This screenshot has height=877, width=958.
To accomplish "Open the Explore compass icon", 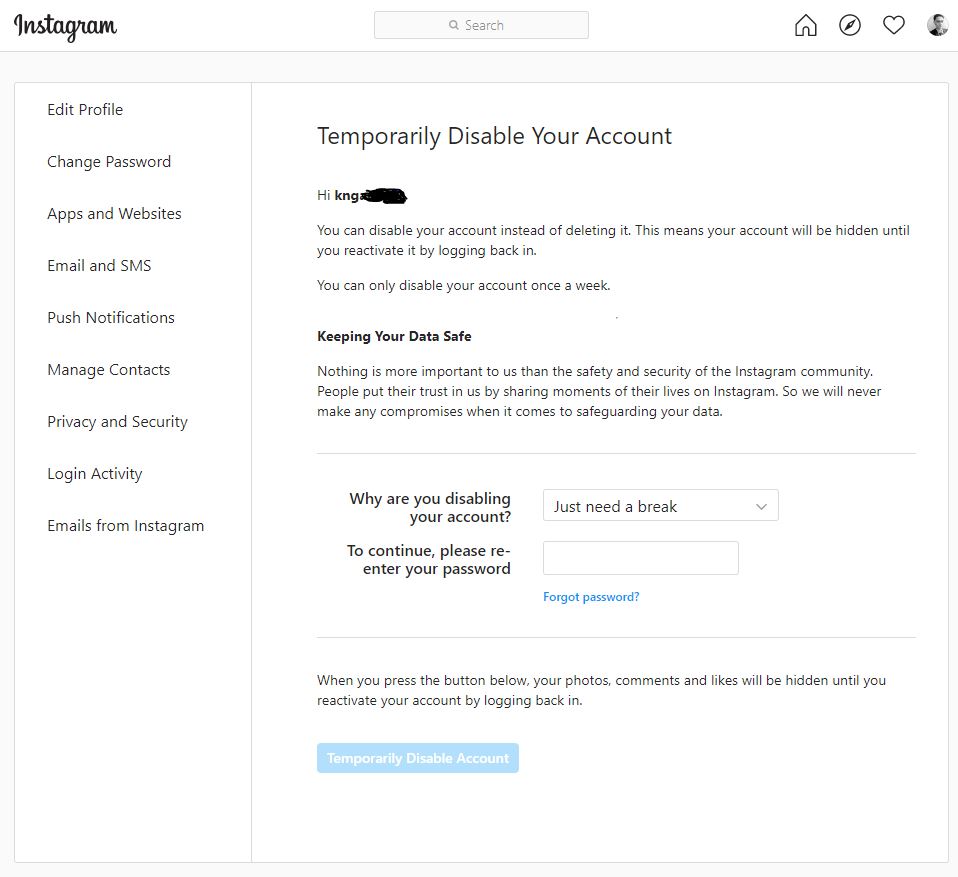I will click(849, 25).
